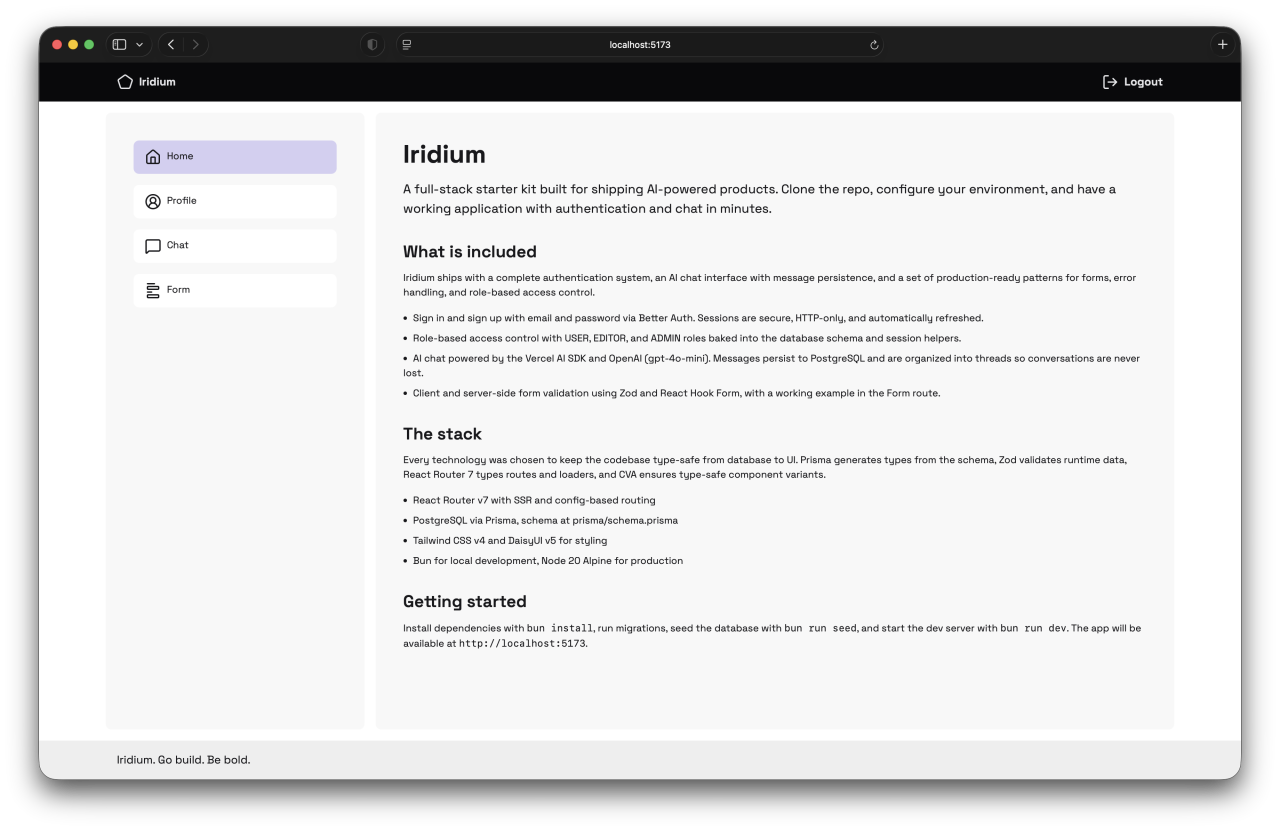Click the page settings icon in the address bar
The image size is (1280, 831).
pyautogui.click(x=407, y=44)
